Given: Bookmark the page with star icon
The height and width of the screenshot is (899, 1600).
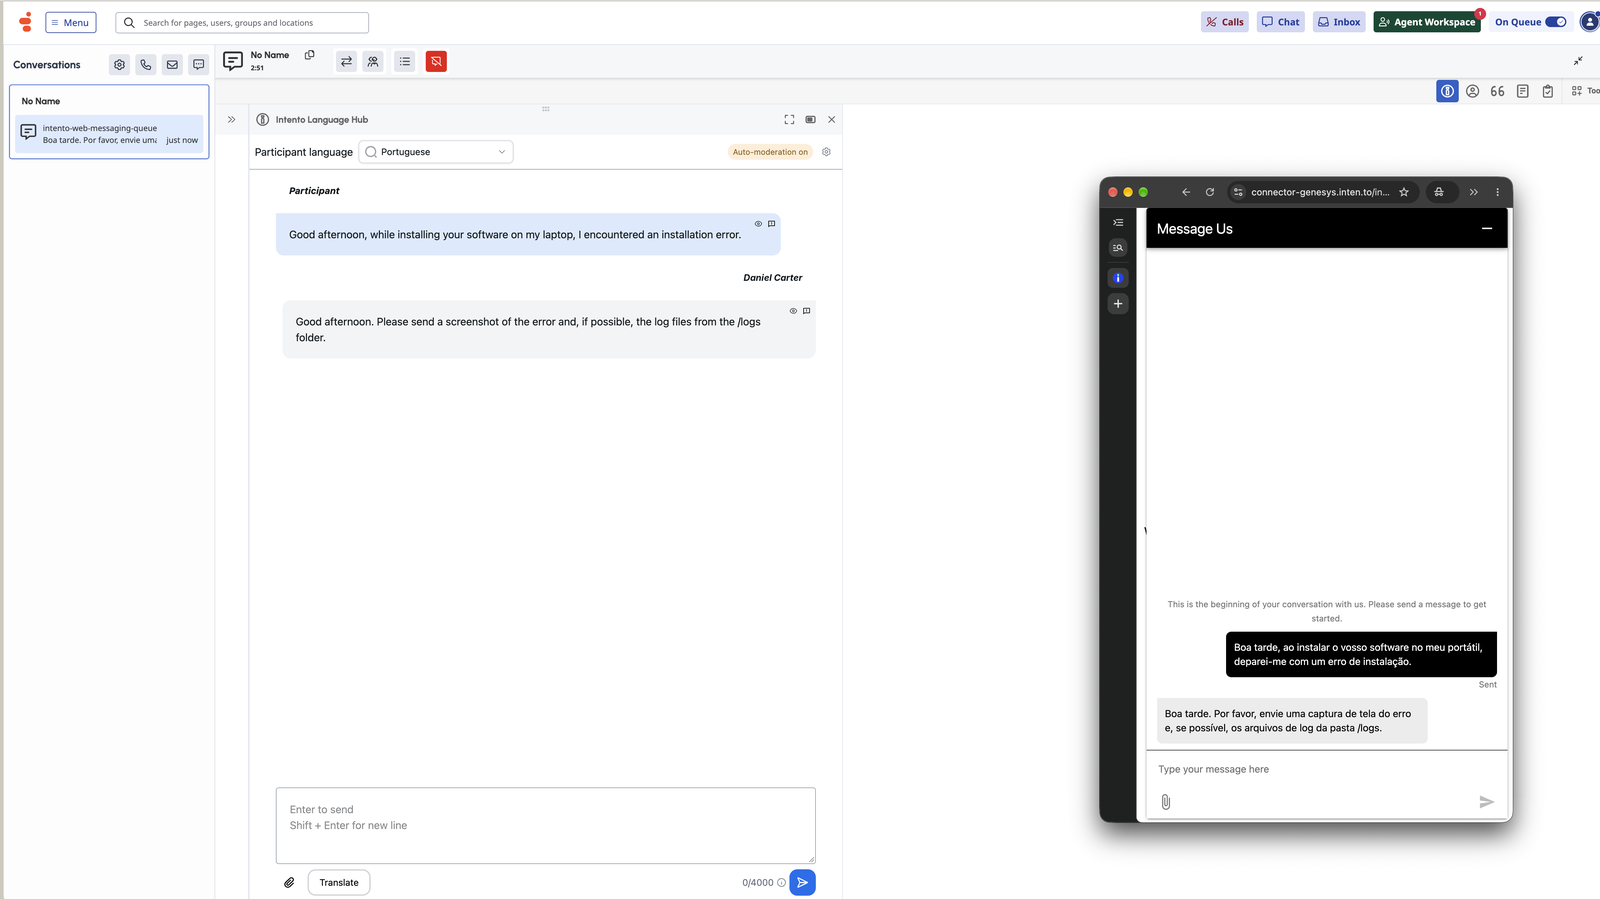Looking at the screenshot, I should tap(1404, 192).
